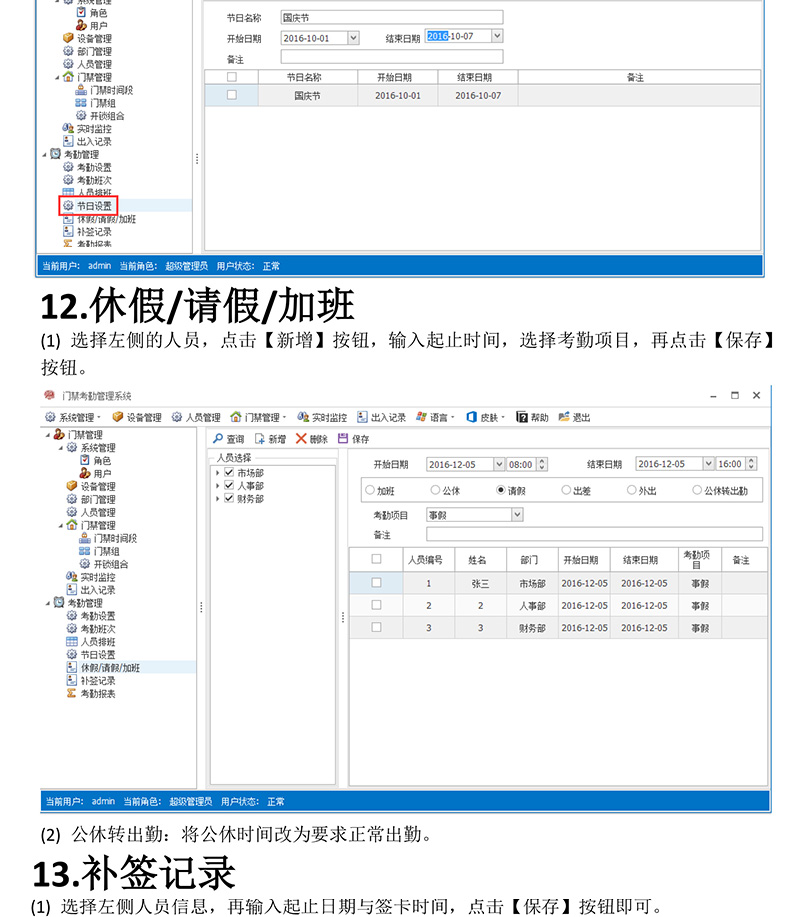Image resolution: width=790 pixels, height=917 pixels.
Task: Click the spinner beside the 08:00 time
Action: [542, 464]
